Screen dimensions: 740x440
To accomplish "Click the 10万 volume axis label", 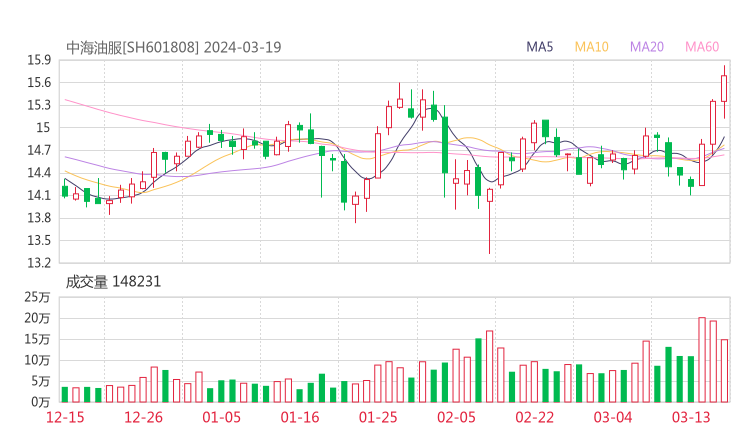I will [37, 360].
